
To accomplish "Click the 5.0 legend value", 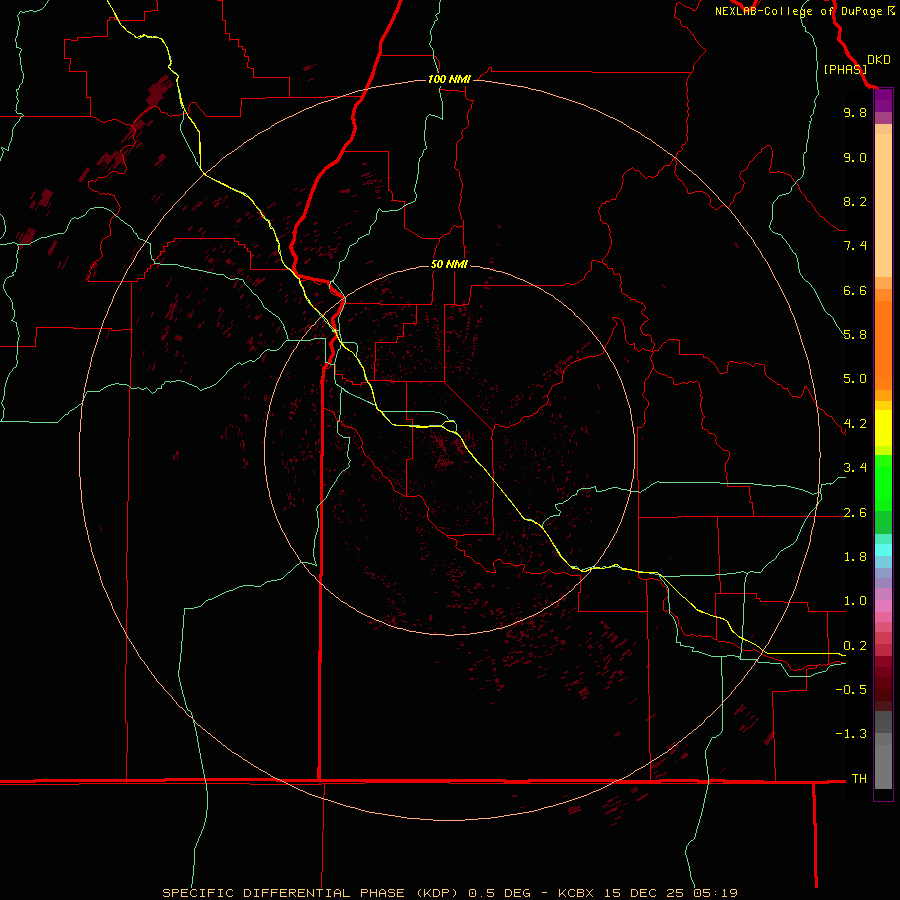I will coord(855,379).
